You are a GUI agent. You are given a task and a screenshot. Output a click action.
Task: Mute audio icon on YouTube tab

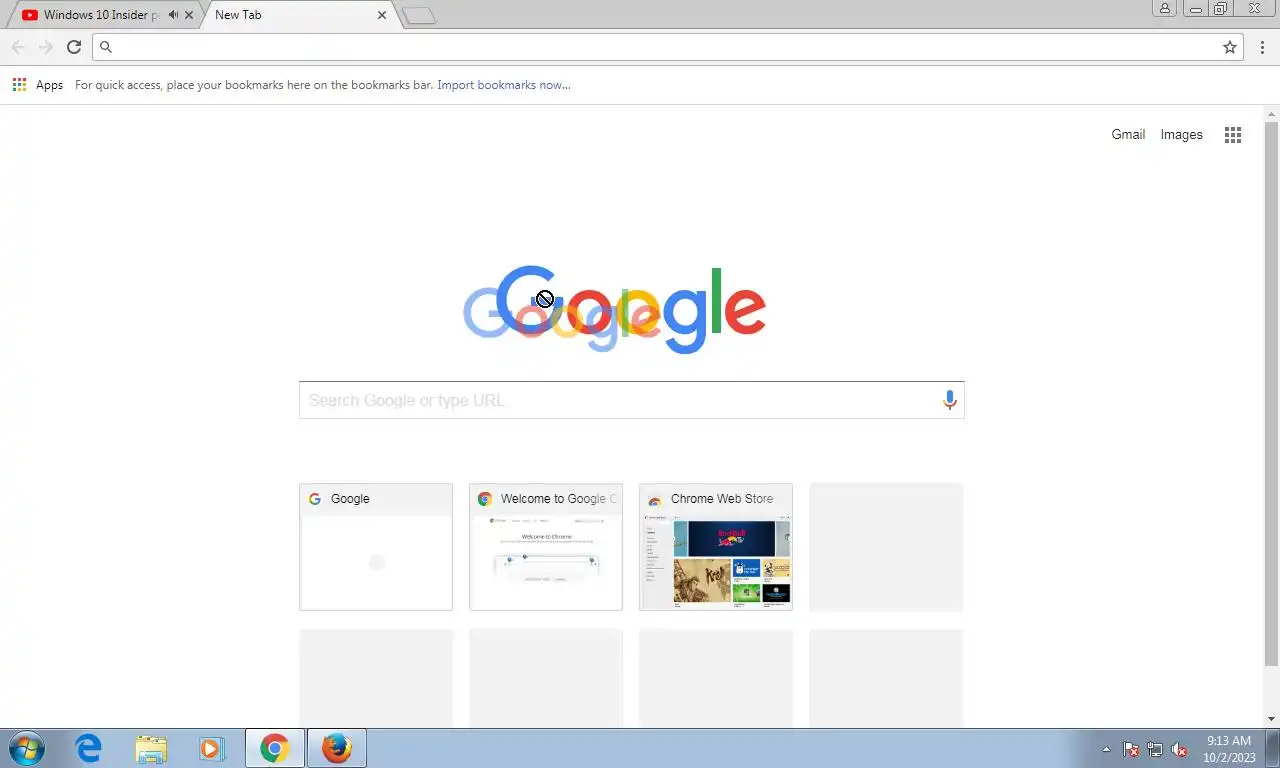pos(174,15)
